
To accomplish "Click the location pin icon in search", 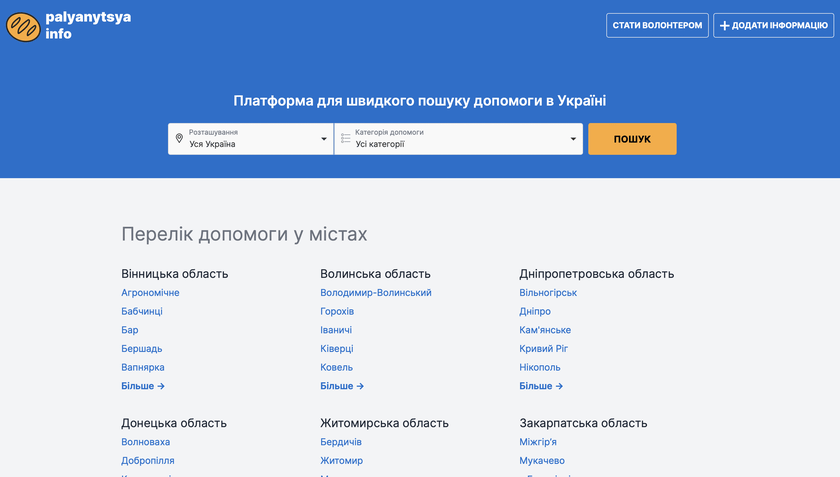I will (x=179, y=139).
